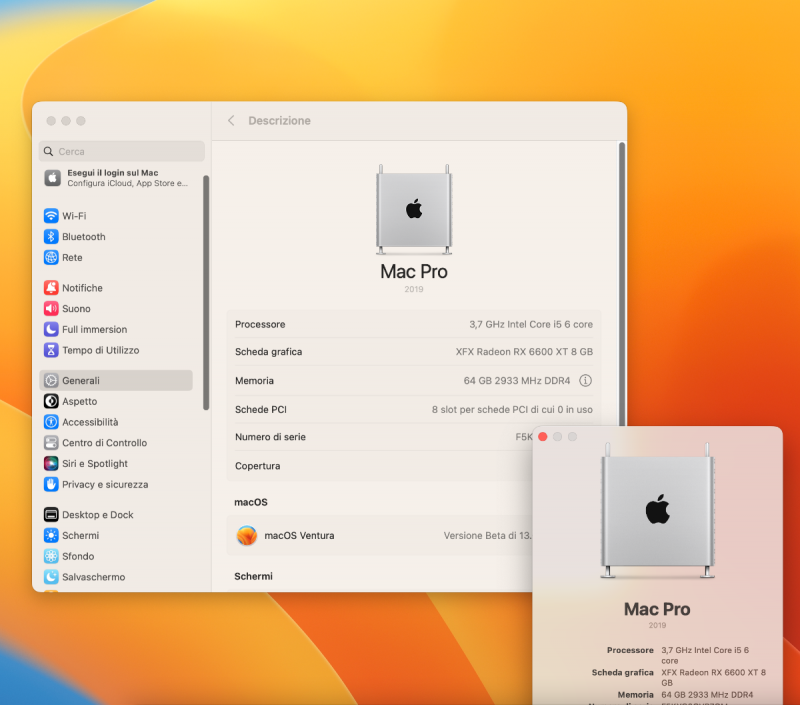Open Tempo di Utilizzo hourglass icon
800x705 pixels.
(x=51, y=350)
